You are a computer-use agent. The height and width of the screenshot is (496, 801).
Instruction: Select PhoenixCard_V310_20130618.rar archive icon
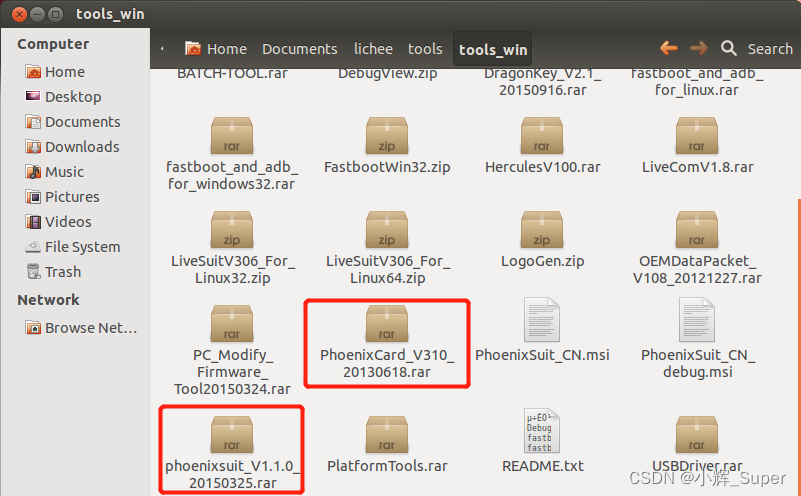click(x=387, y=324)
